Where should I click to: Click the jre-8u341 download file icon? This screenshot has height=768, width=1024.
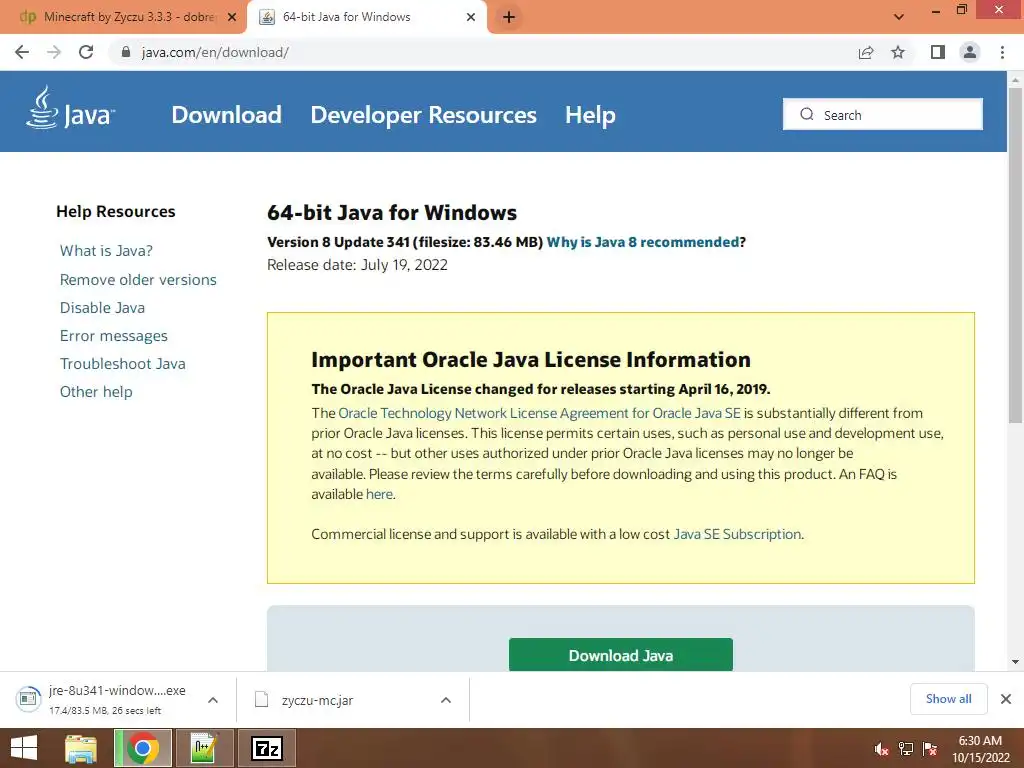[28, 699]
